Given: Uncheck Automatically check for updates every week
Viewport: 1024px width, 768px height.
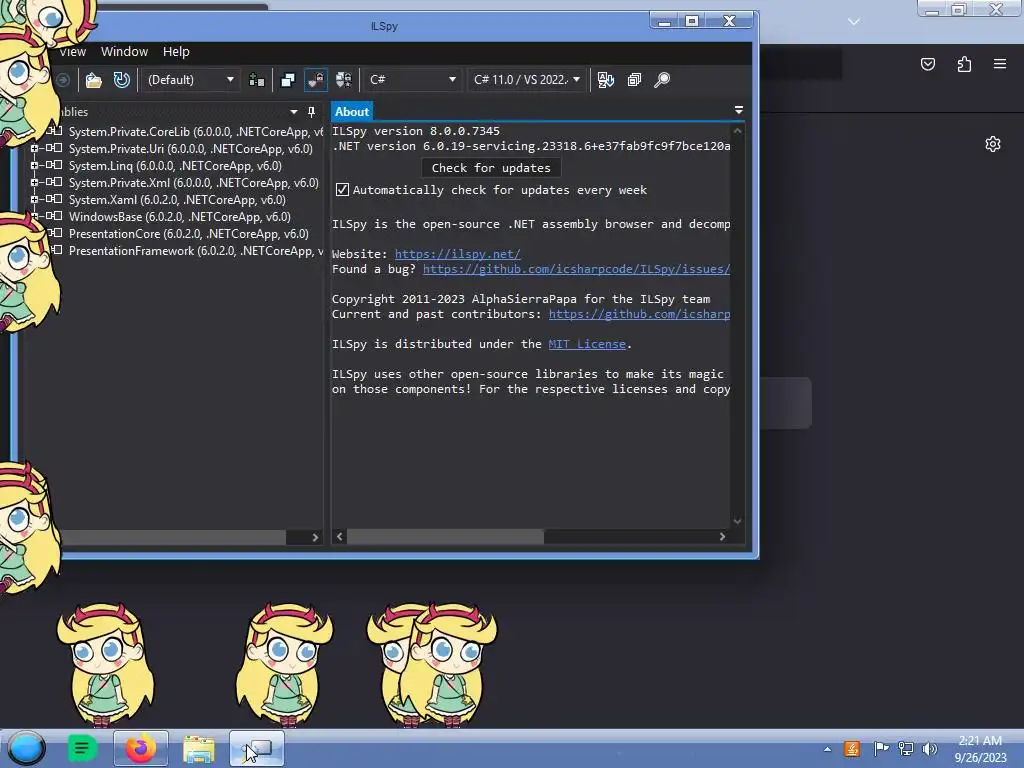Looking at the screenshot, I should pyautogui.click(x=342, y=190).
